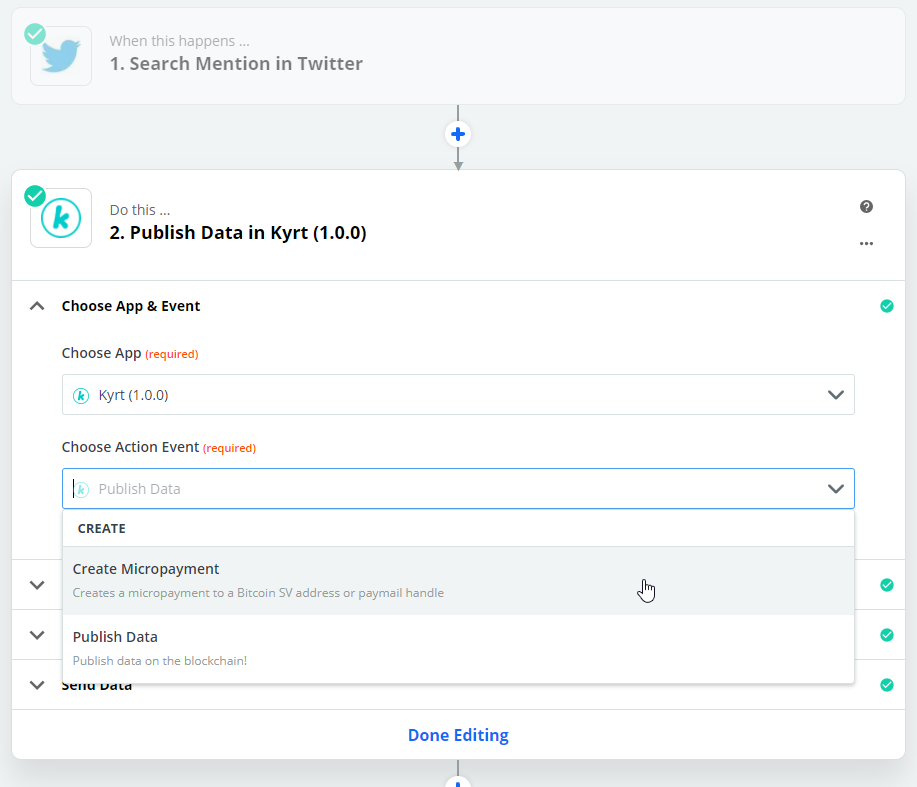Select the Publish Data option in dropdown

click(458, 648)
